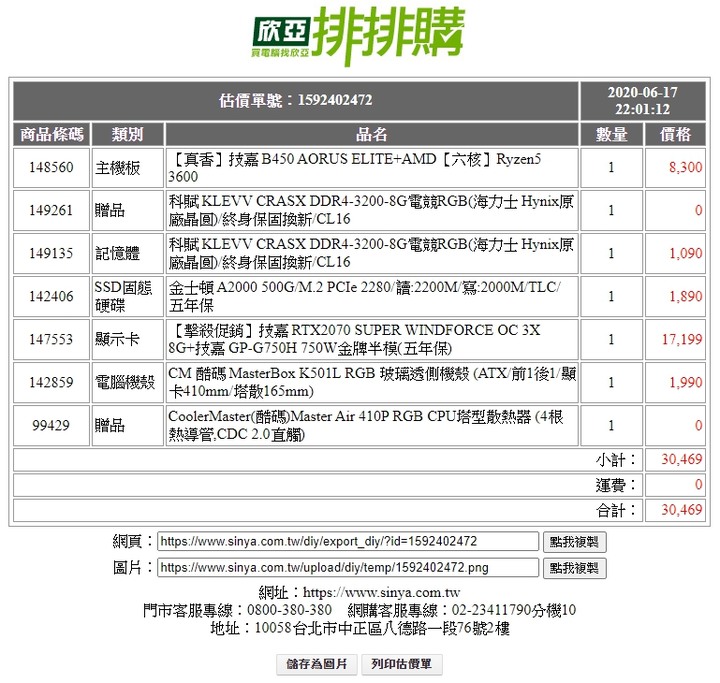Click the 1,090 price cell

pos(675,254)
